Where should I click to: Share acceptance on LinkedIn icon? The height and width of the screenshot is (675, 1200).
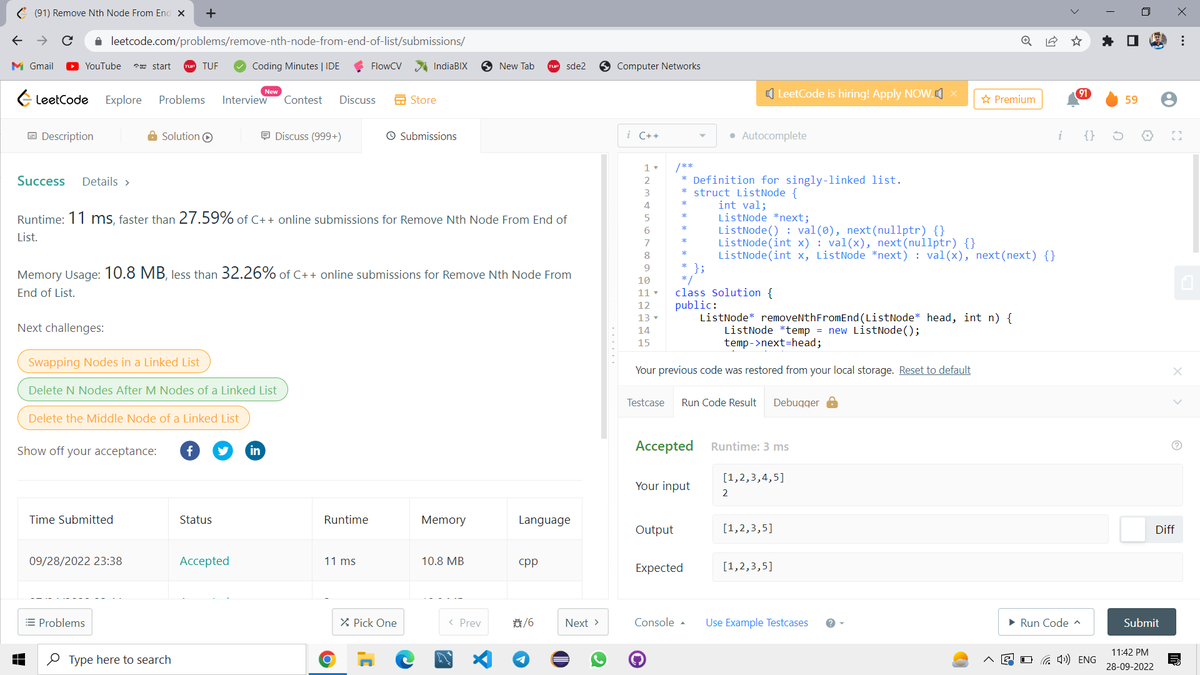pyautogui.click(x=254, y=450)
